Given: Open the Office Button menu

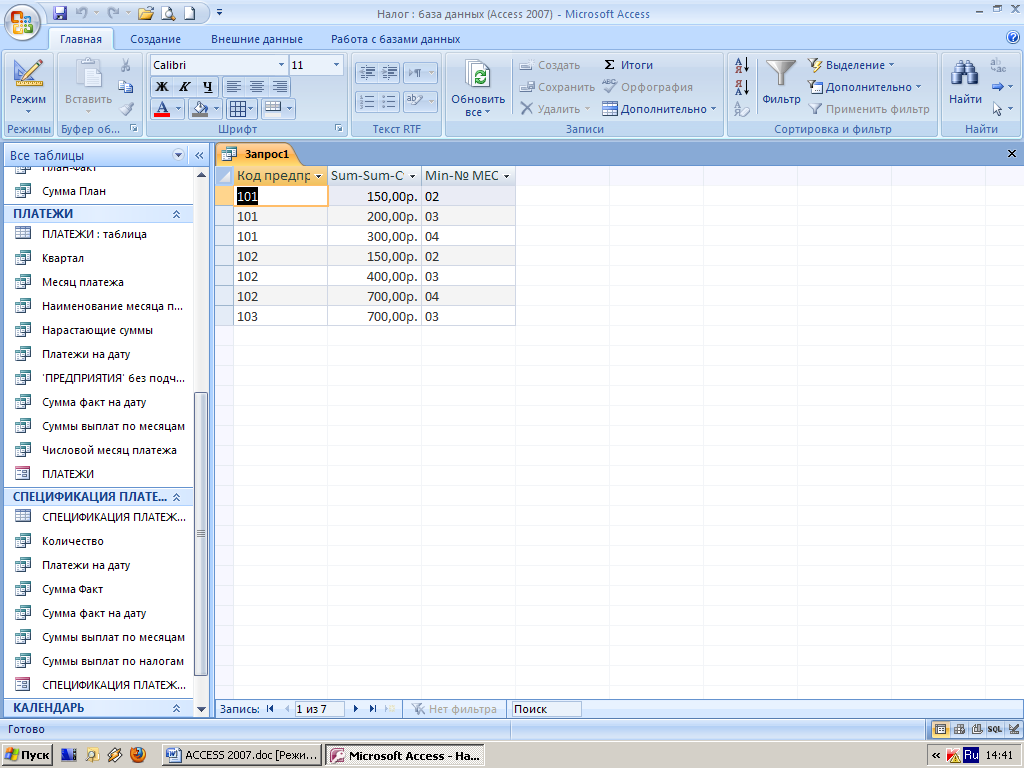Looking at the screenshot, I should pos(22,22).
